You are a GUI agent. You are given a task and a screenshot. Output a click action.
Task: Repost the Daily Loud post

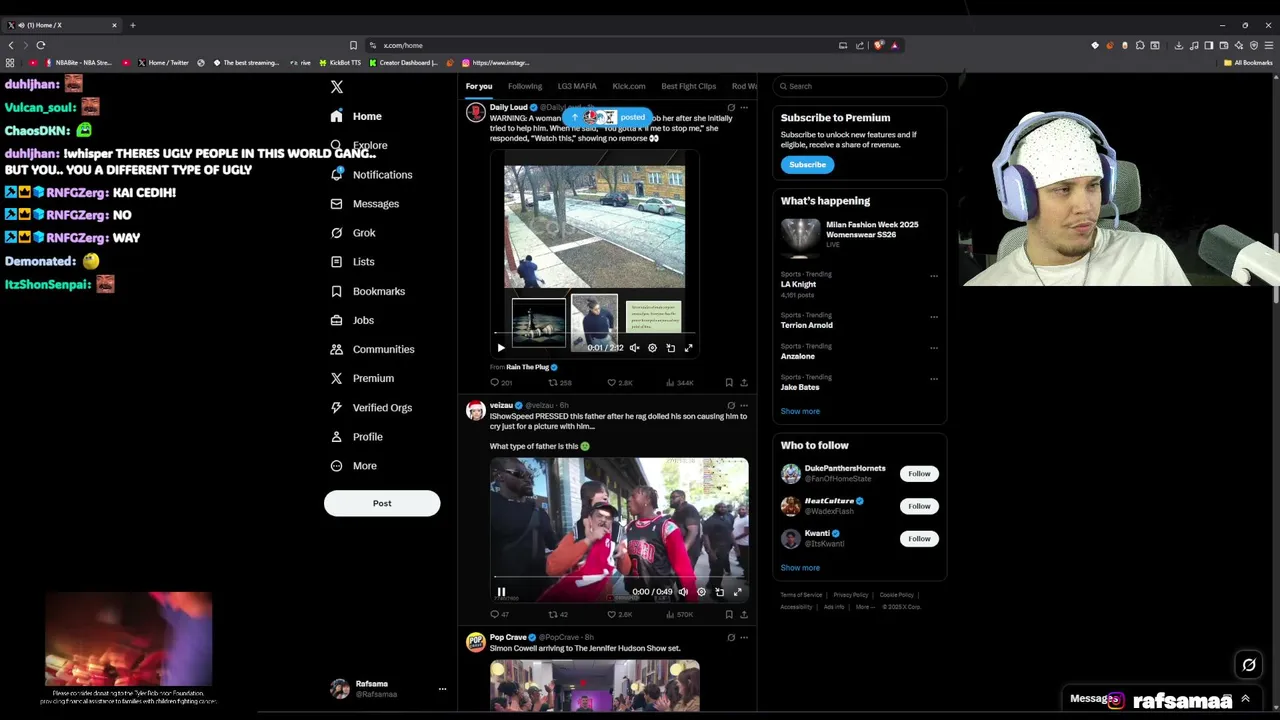coord(559,383)
